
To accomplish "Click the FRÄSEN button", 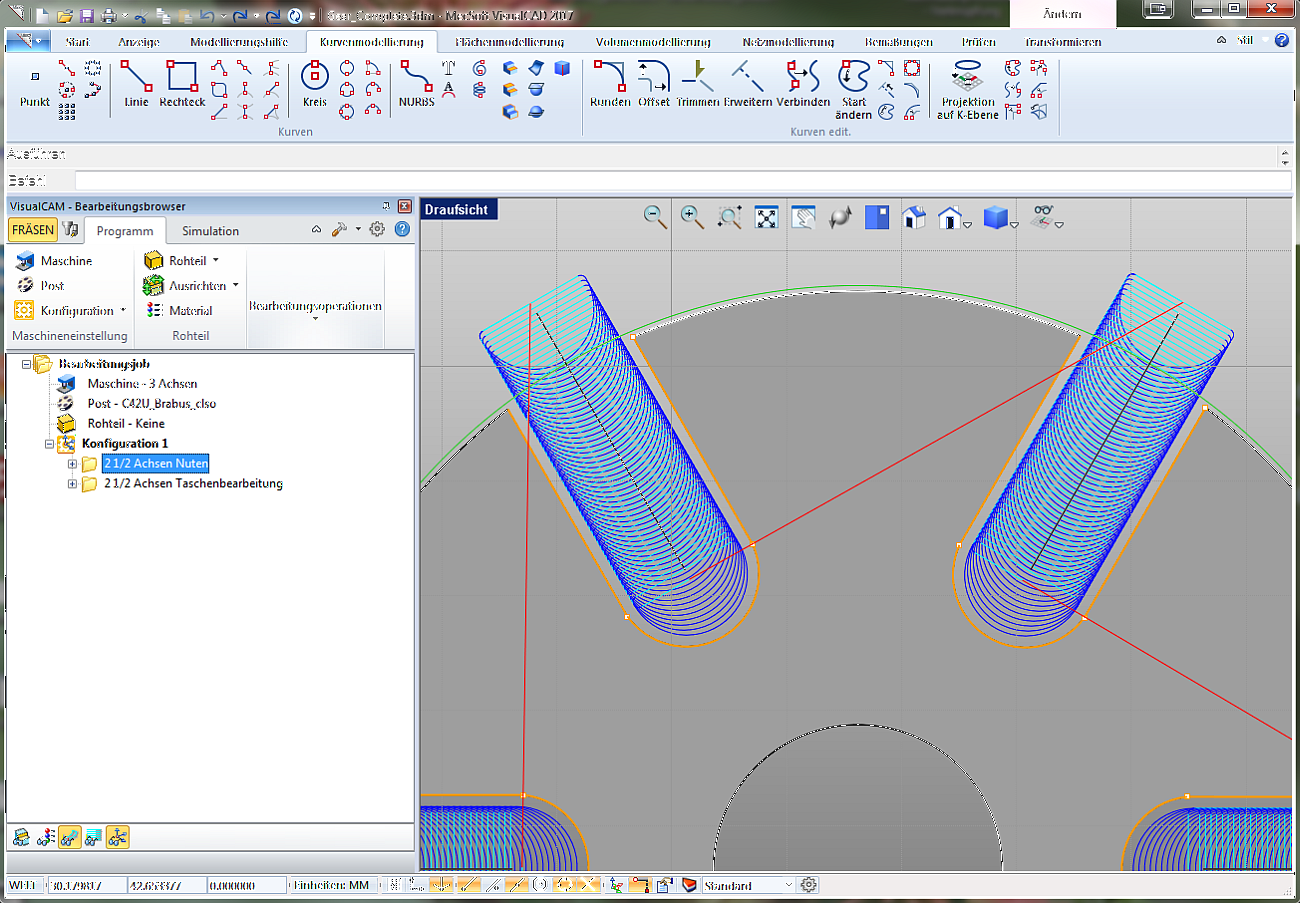I will (33, 229).
